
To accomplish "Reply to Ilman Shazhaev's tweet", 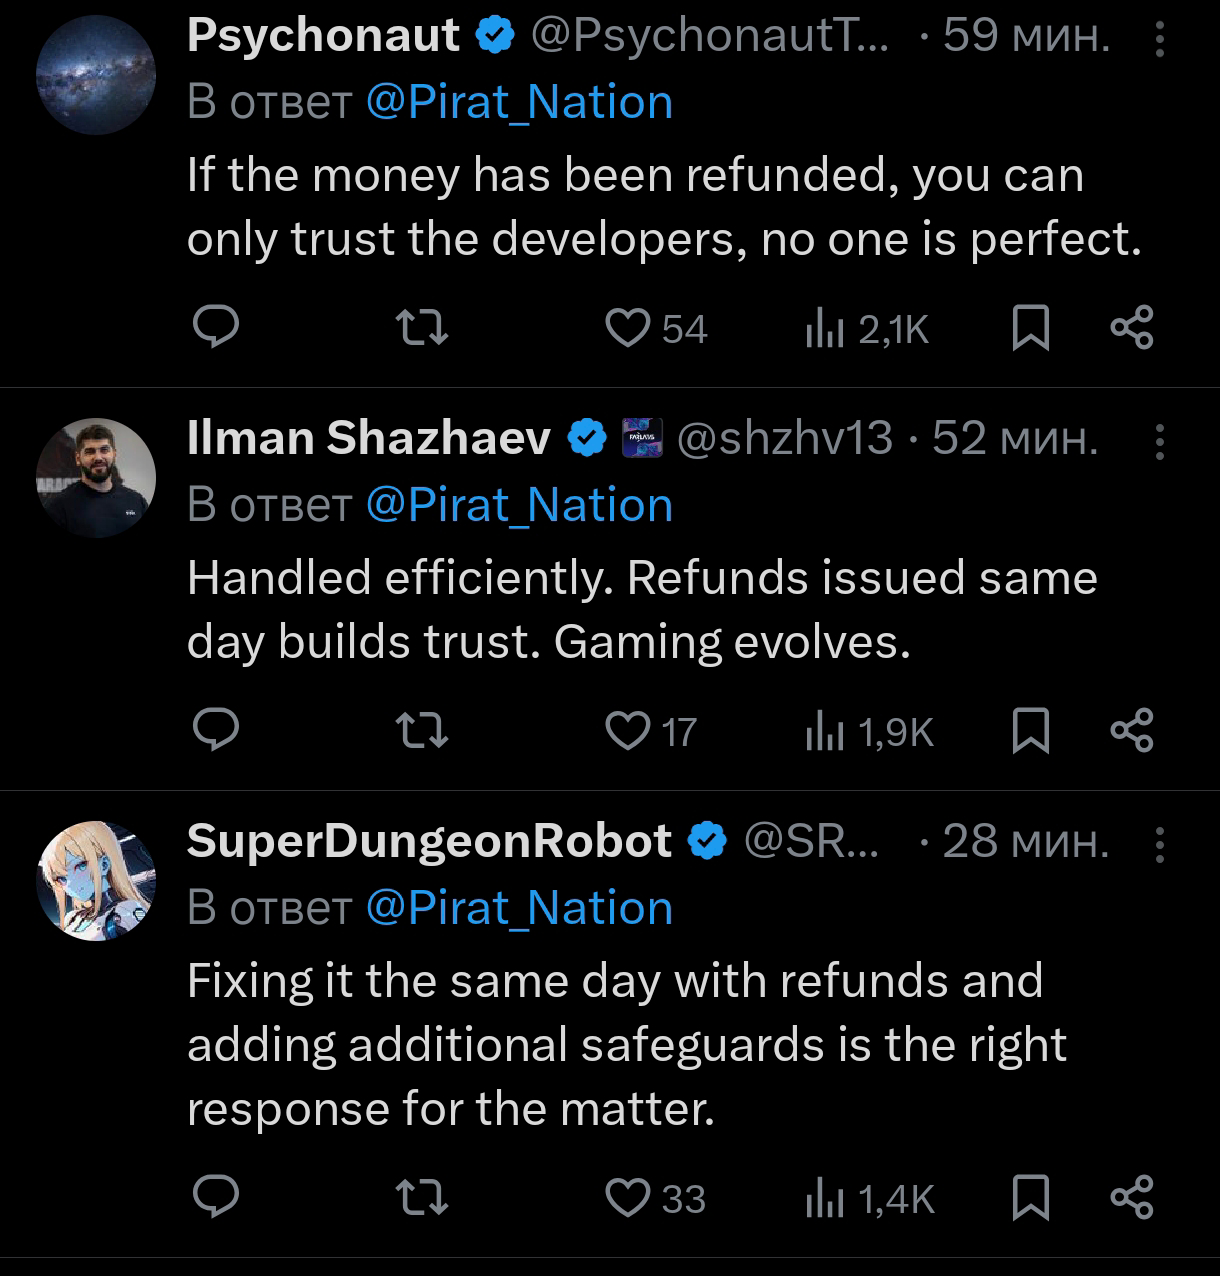I will [215, 731].
